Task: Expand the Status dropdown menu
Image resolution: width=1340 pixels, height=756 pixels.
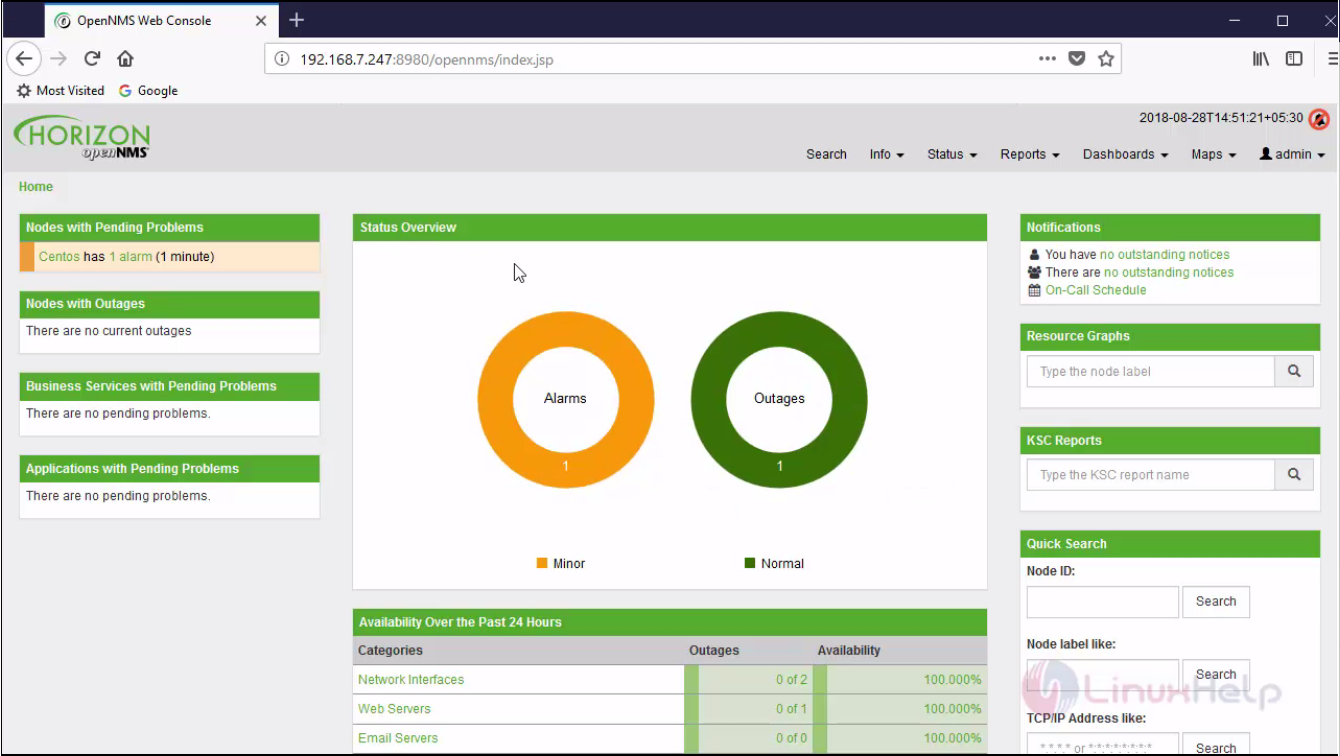Action: (x=952, y=154)
